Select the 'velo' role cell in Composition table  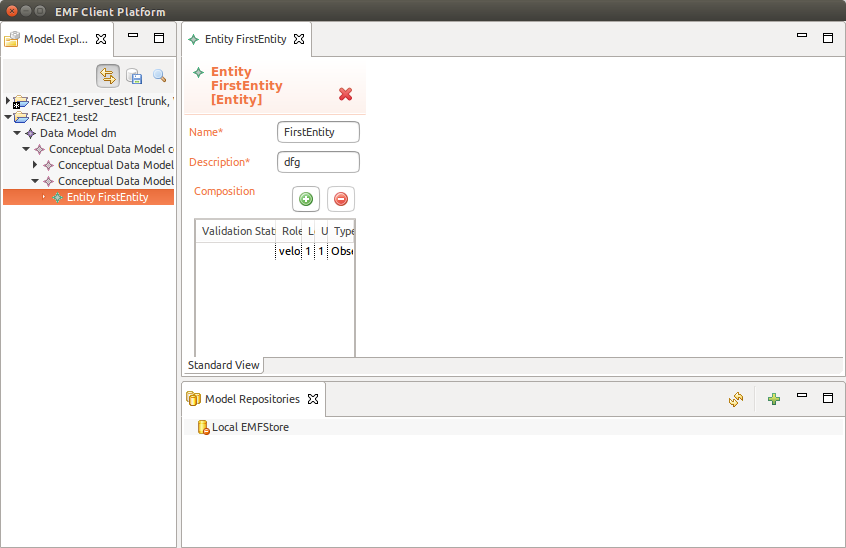point(289,251)
